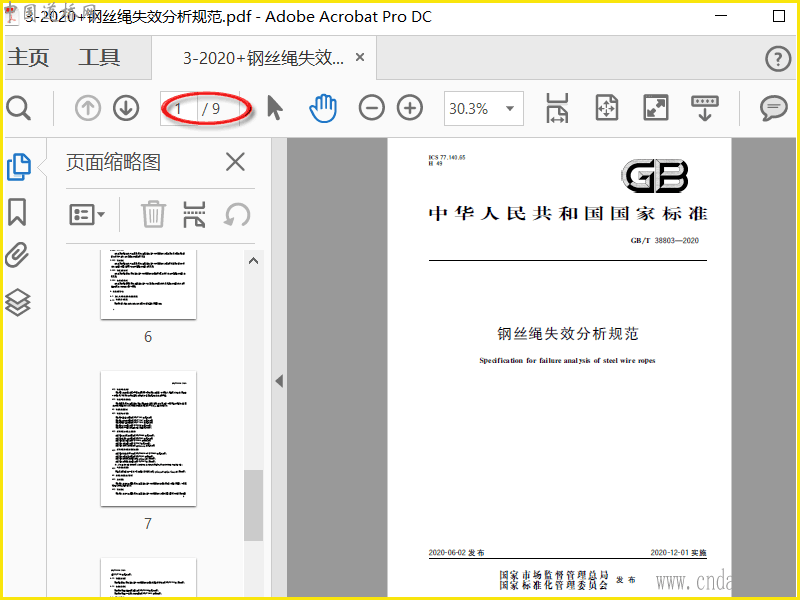Viewport: 800px width, 600px height.
Task: Click the rotate pages icon
Action: click(x=237, y=214)
